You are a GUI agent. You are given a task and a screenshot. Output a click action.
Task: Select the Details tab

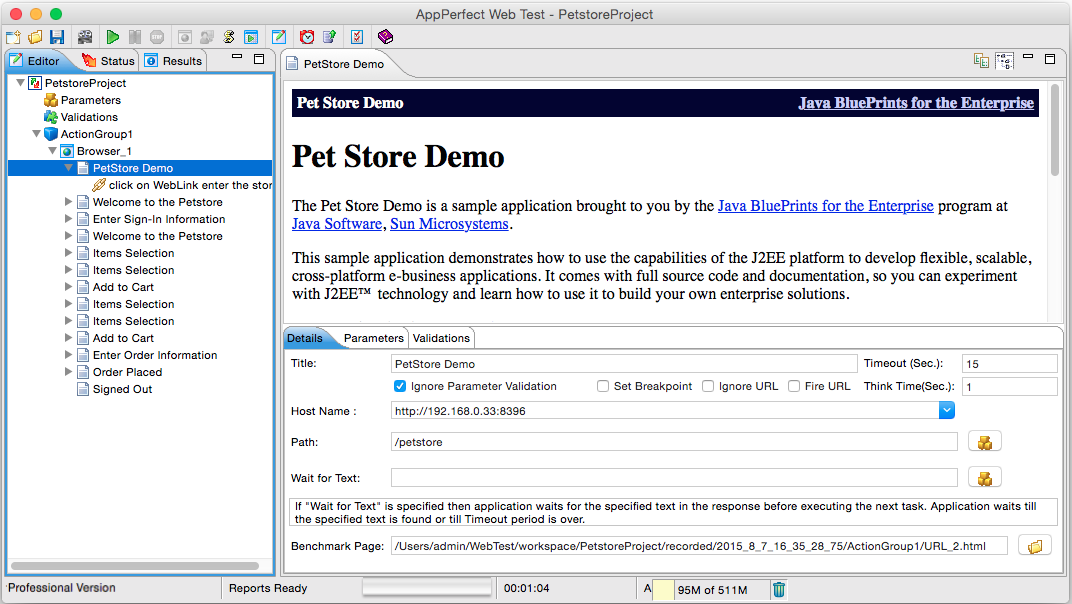[305, 338]
